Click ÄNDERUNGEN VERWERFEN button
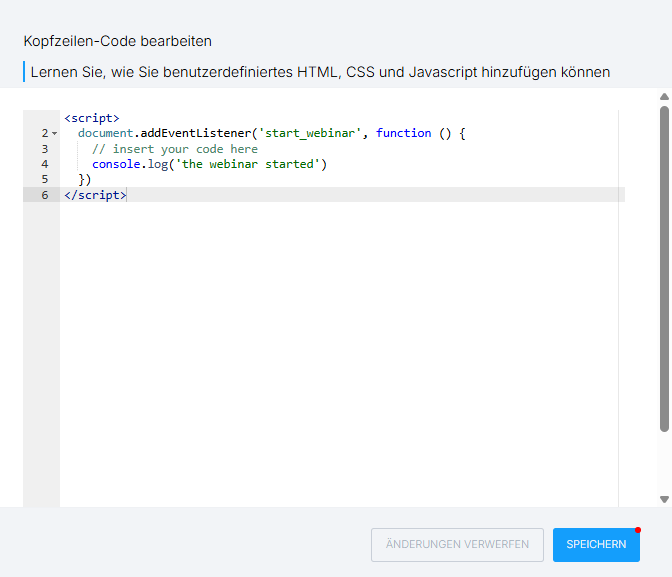This screenshot has height=577, width=672. 457,544
